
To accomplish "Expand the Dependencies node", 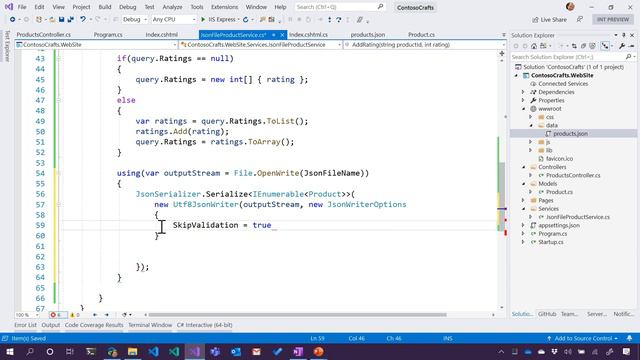I will (x=523, y=92).
